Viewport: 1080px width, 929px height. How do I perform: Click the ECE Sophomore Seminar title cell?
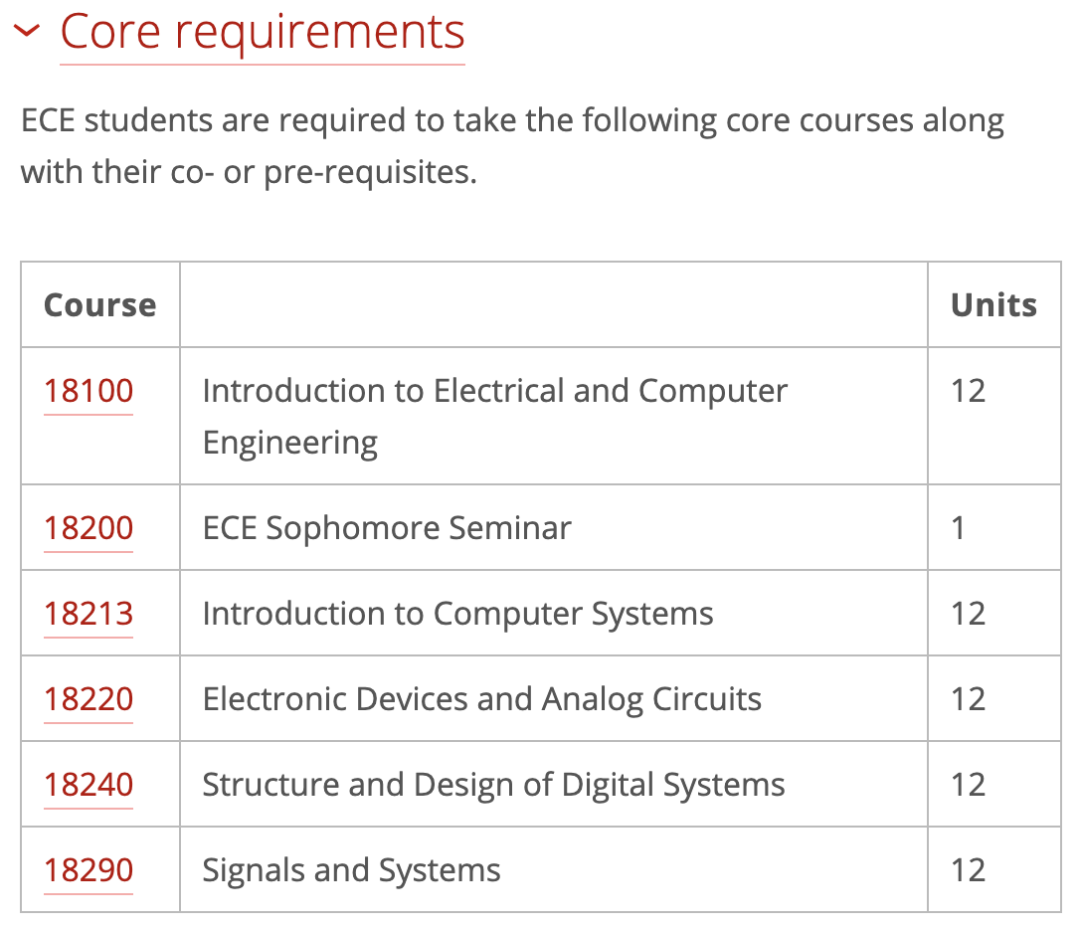387,528
